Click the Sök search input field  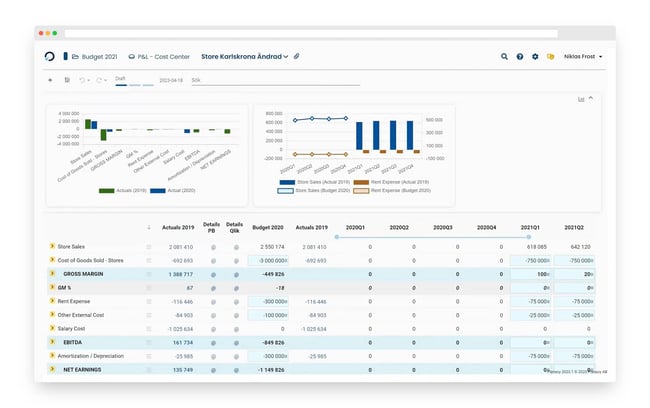click(x=276, y=80)
